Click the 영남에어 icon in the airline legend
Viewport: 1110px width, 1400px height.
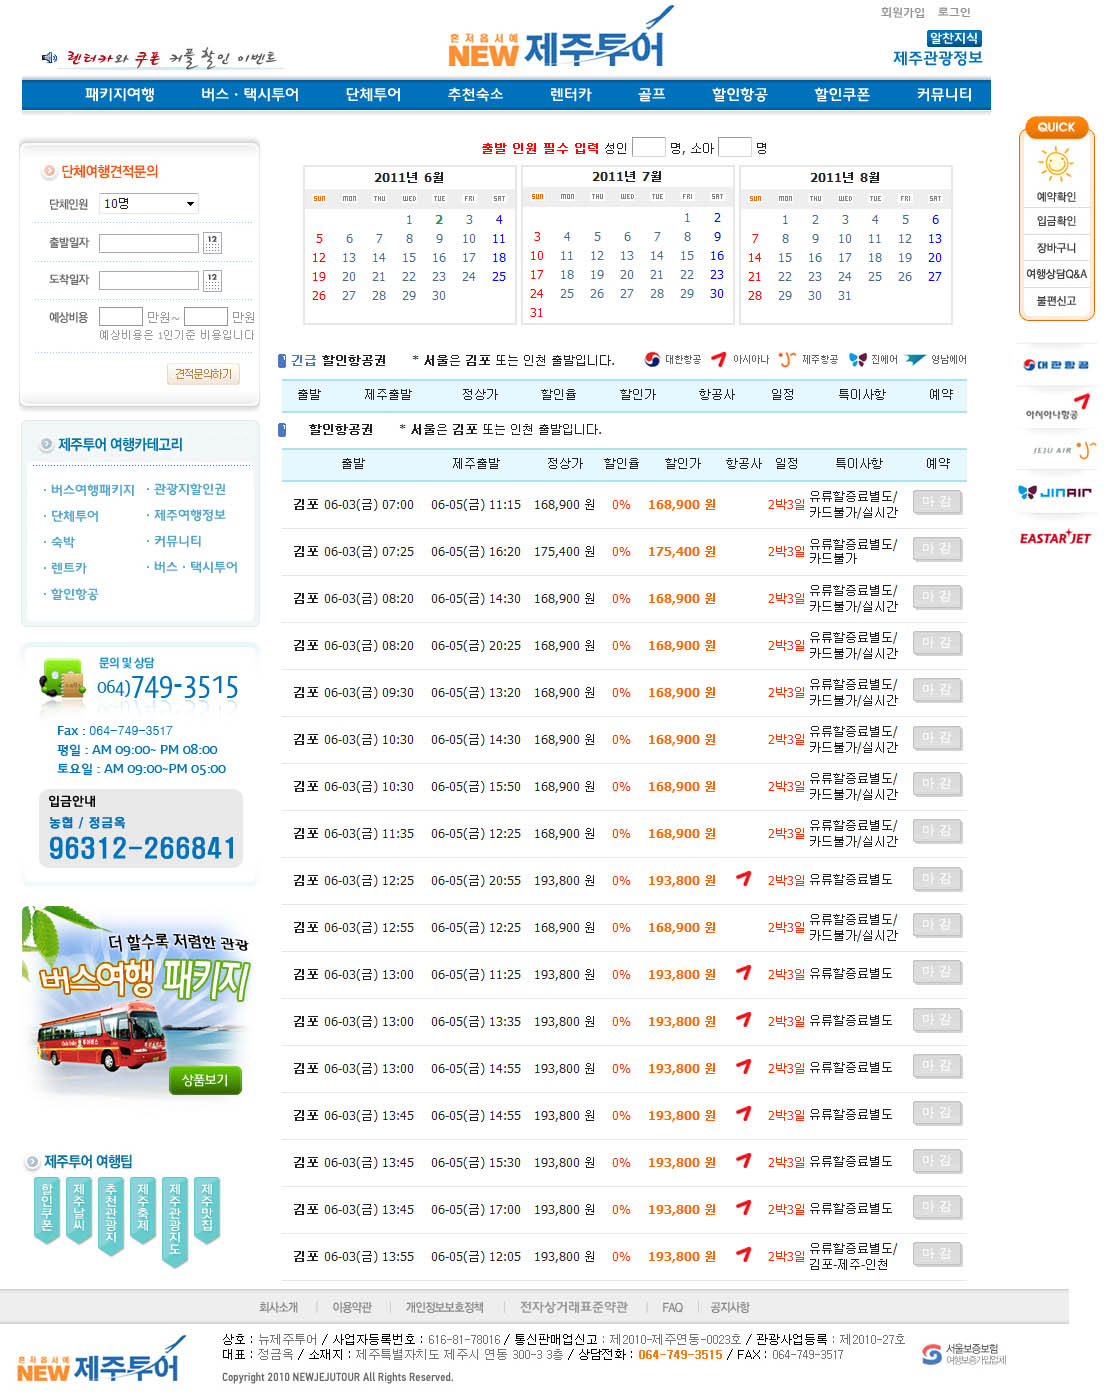click(x=915, y=360)
